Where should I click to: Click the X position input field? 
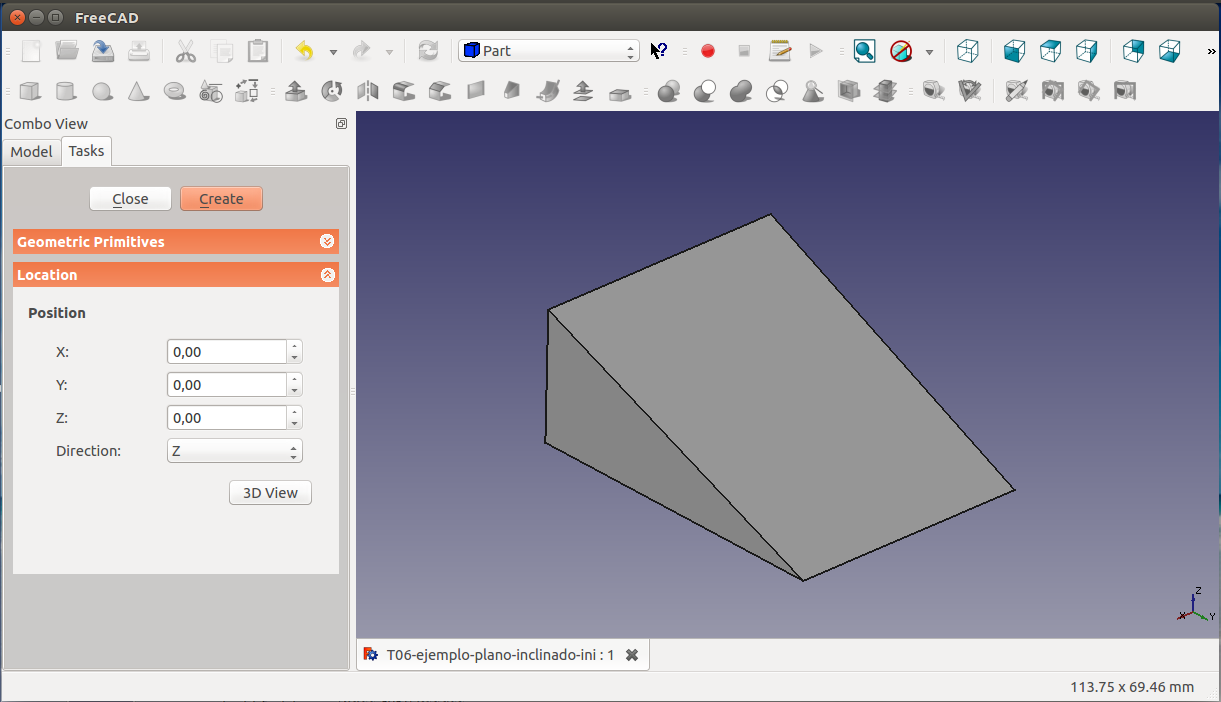point(227,352)
